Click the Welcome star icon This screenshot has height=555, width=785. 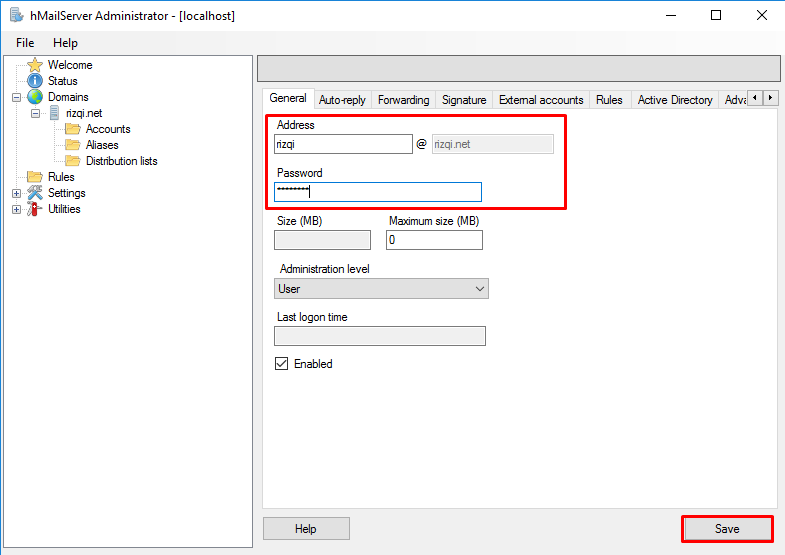[35, 65]
